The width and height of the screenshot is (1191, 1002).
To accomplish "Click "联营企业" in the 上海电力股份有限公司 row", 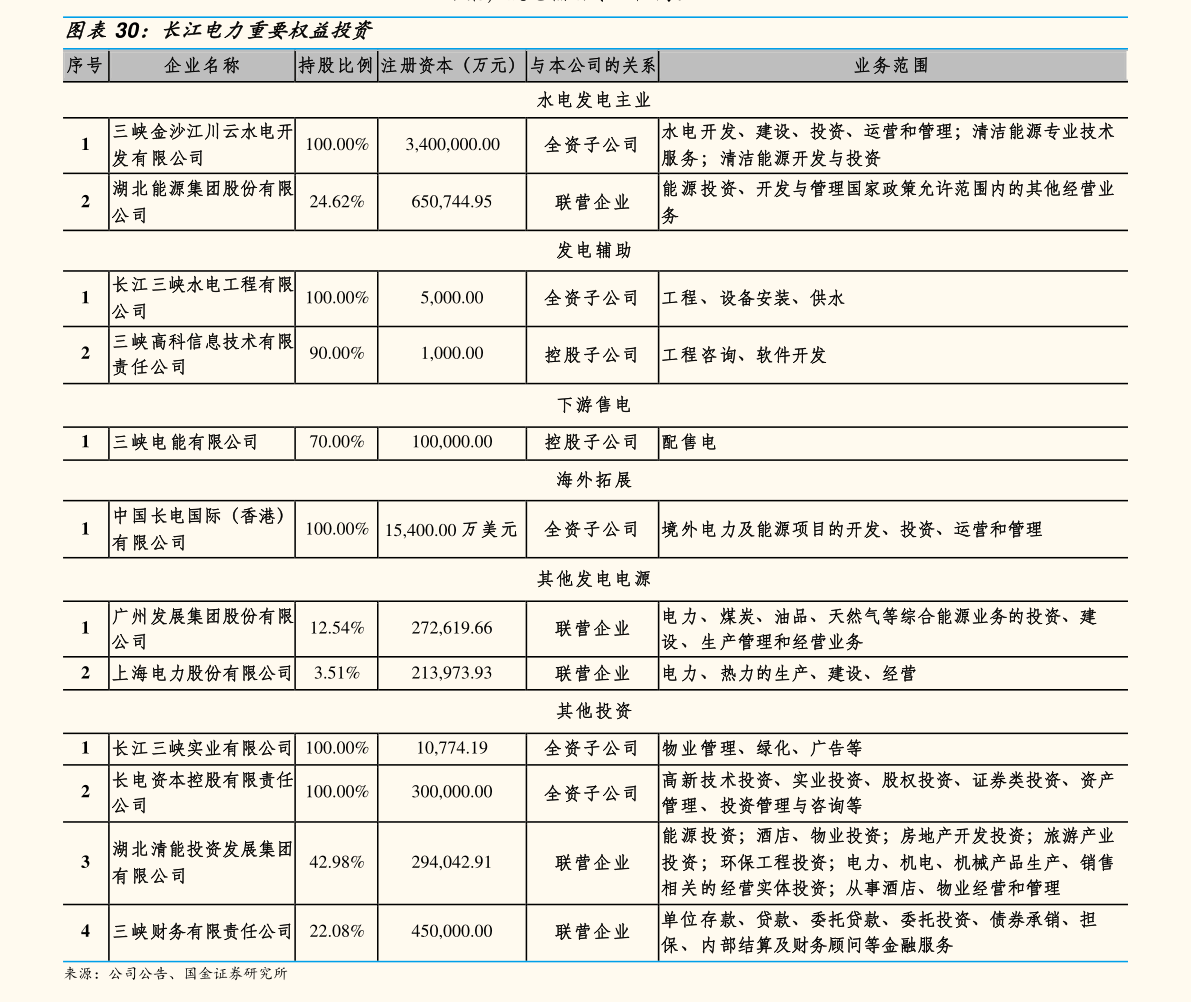I will click(592, 674).
